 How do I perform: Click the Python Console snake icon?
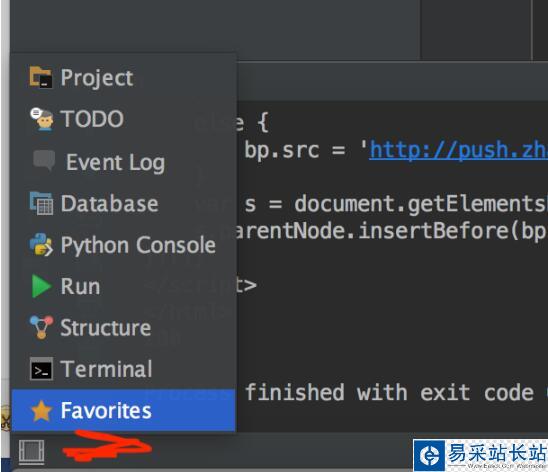pos(41,245)
